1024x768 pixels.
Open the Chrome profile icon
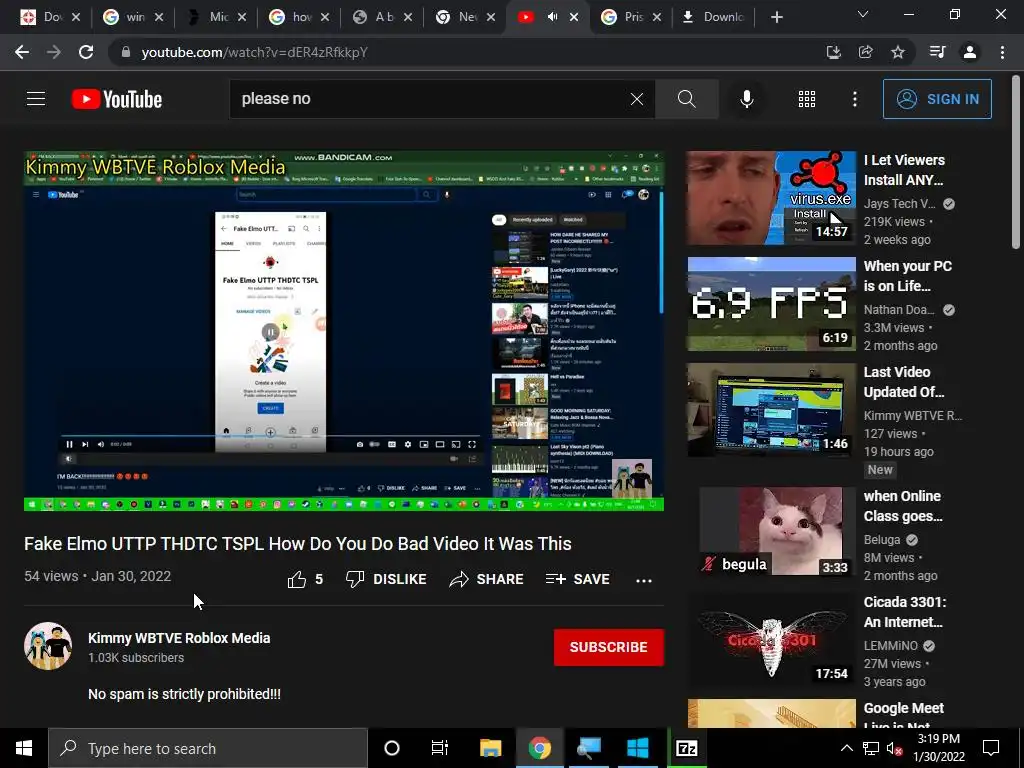tap(970, 52)
